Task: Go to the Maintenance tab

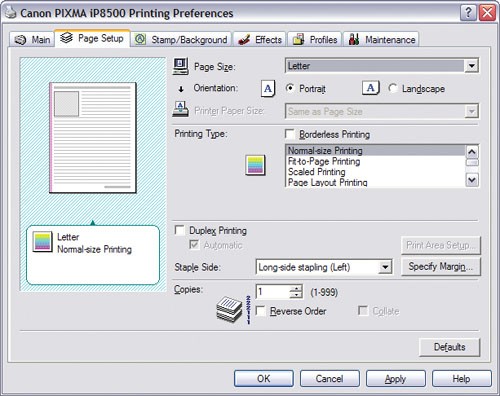Action: click(381, 40)
